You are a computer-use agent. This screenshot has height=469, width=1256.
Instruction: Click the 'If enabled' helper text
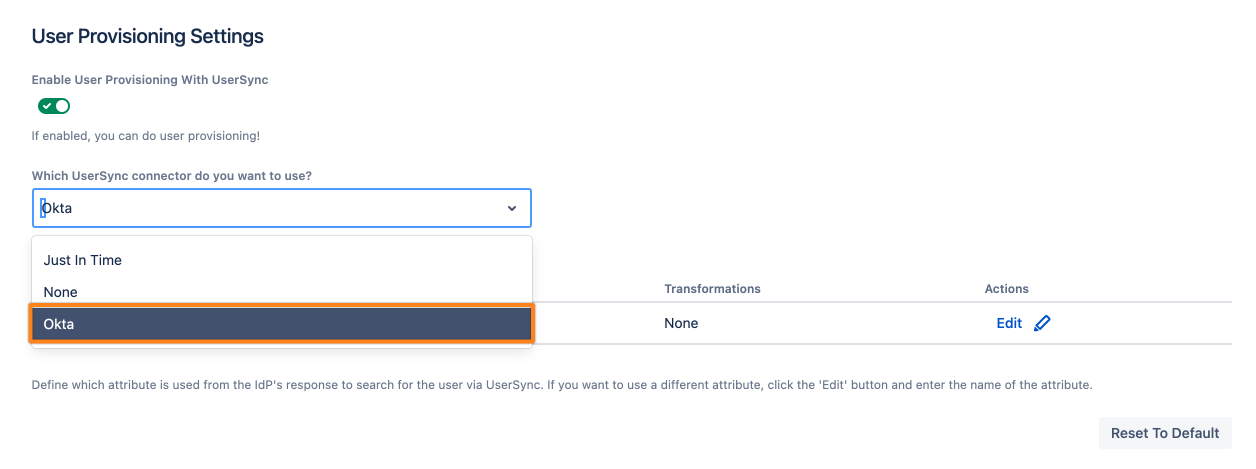pos(146,136)
